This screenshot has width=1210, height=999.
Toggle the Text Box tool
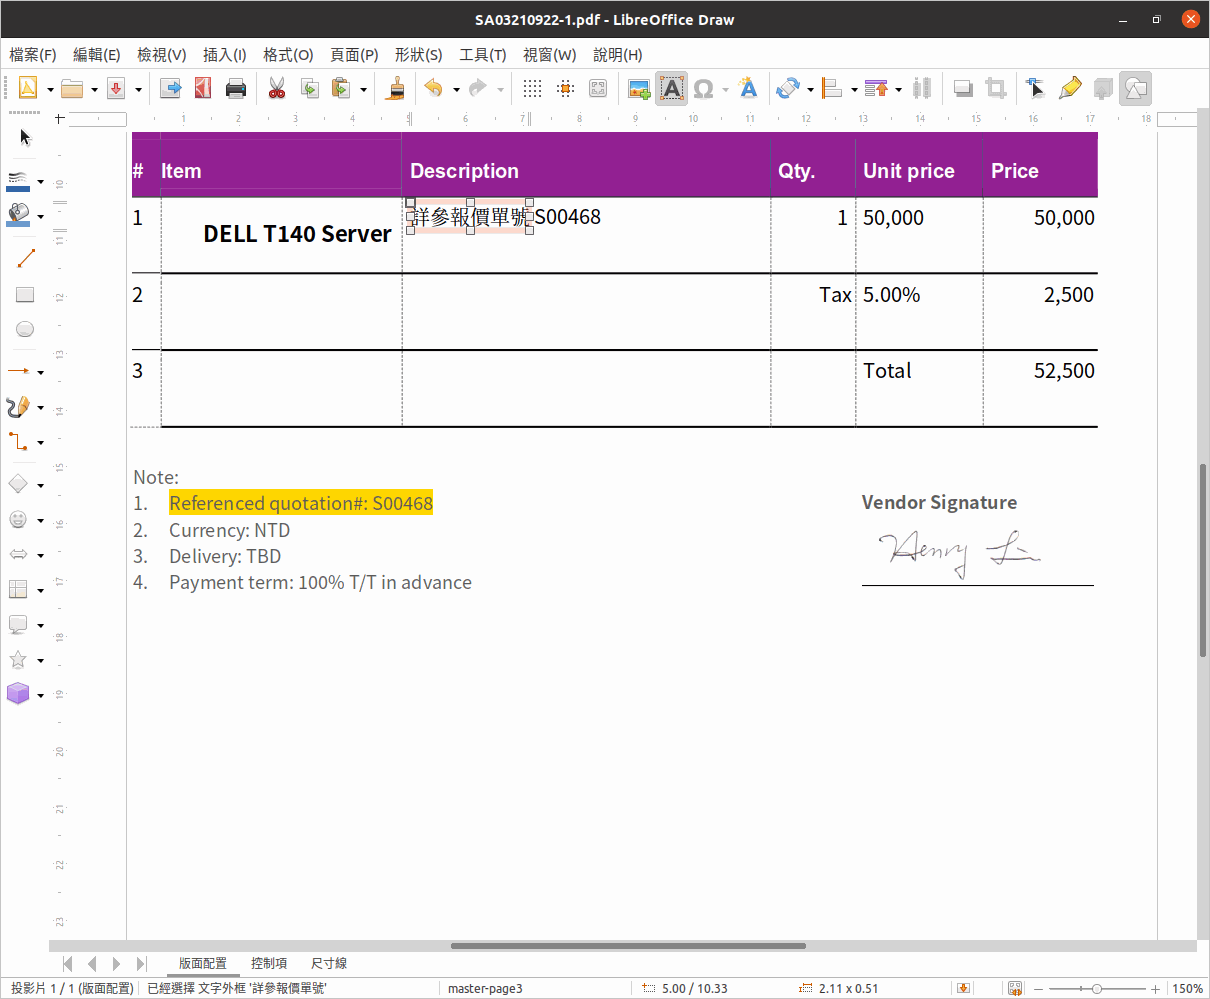click(x=671, y=89)
